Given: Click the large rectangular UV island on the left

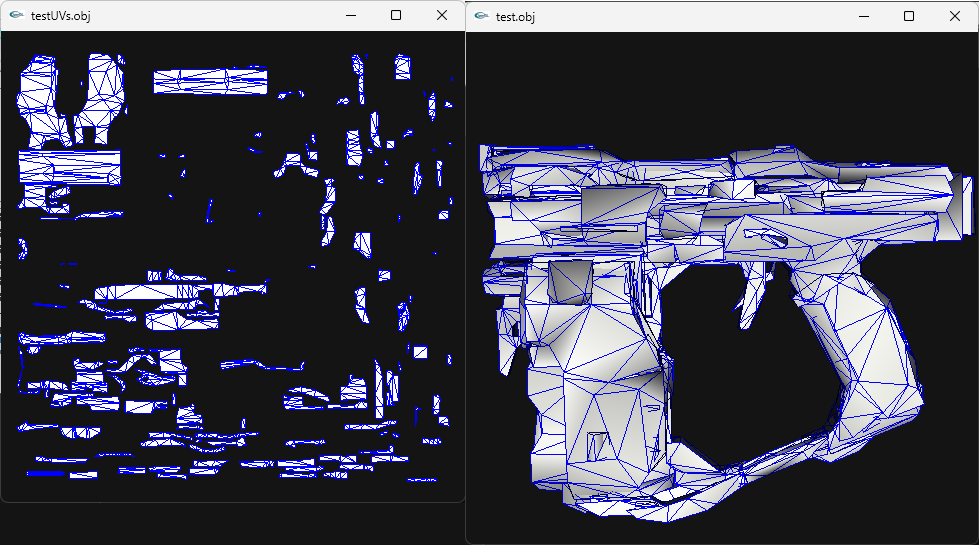Looking at the screenshot, I should [68, 166].
